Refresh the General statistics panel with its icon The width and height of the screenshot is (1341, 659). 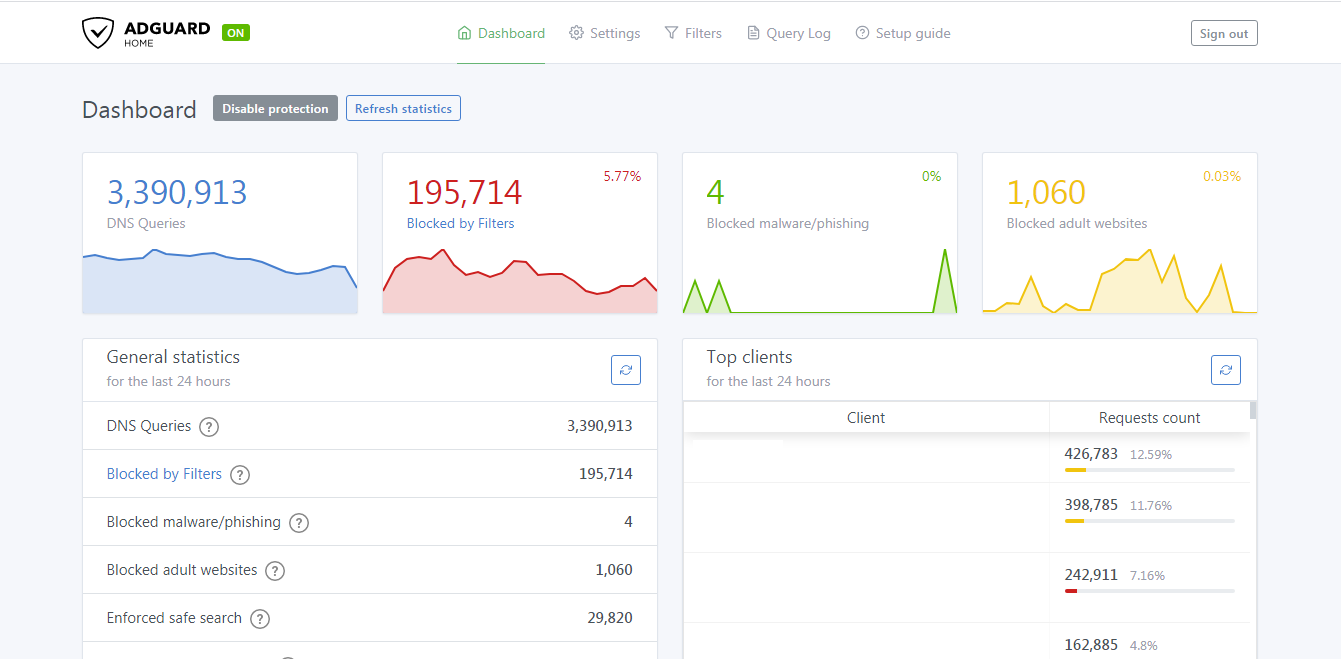[x=626, y=370]
